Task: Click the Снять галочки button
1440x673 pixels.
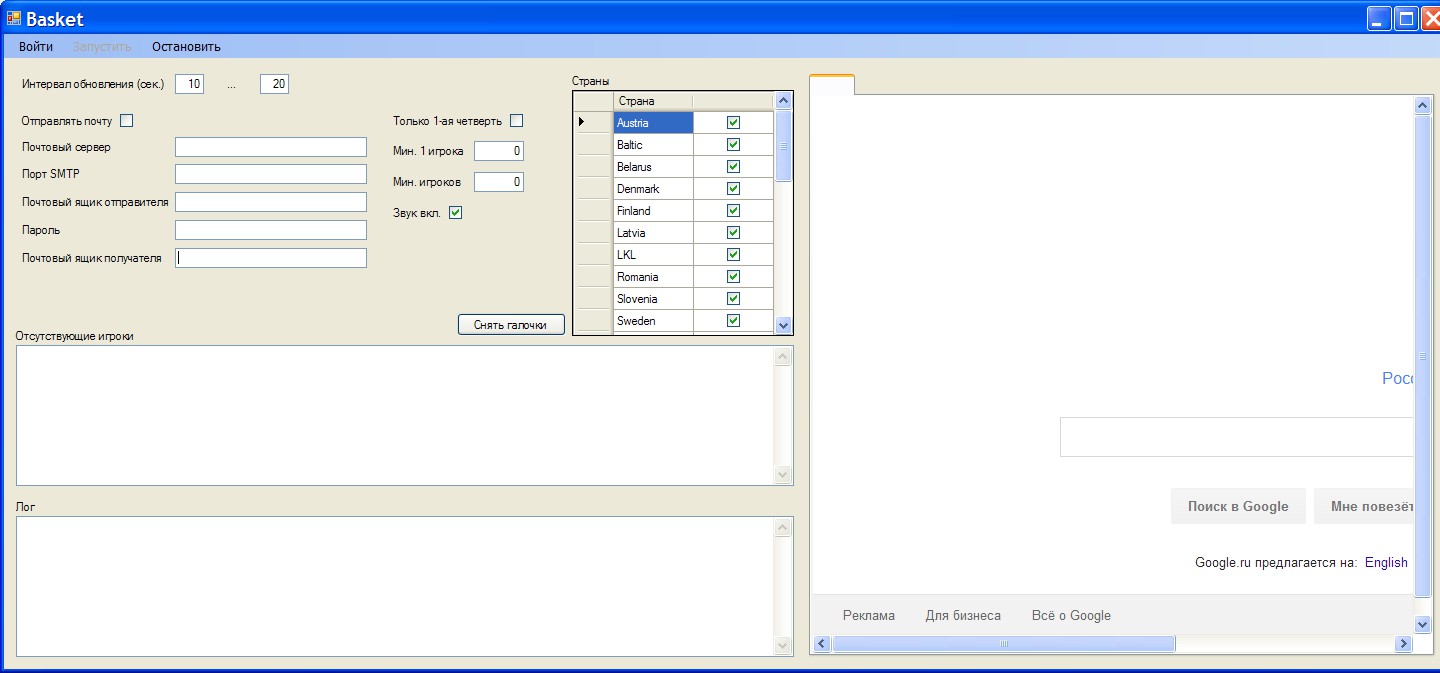Action: coord(511,325)
